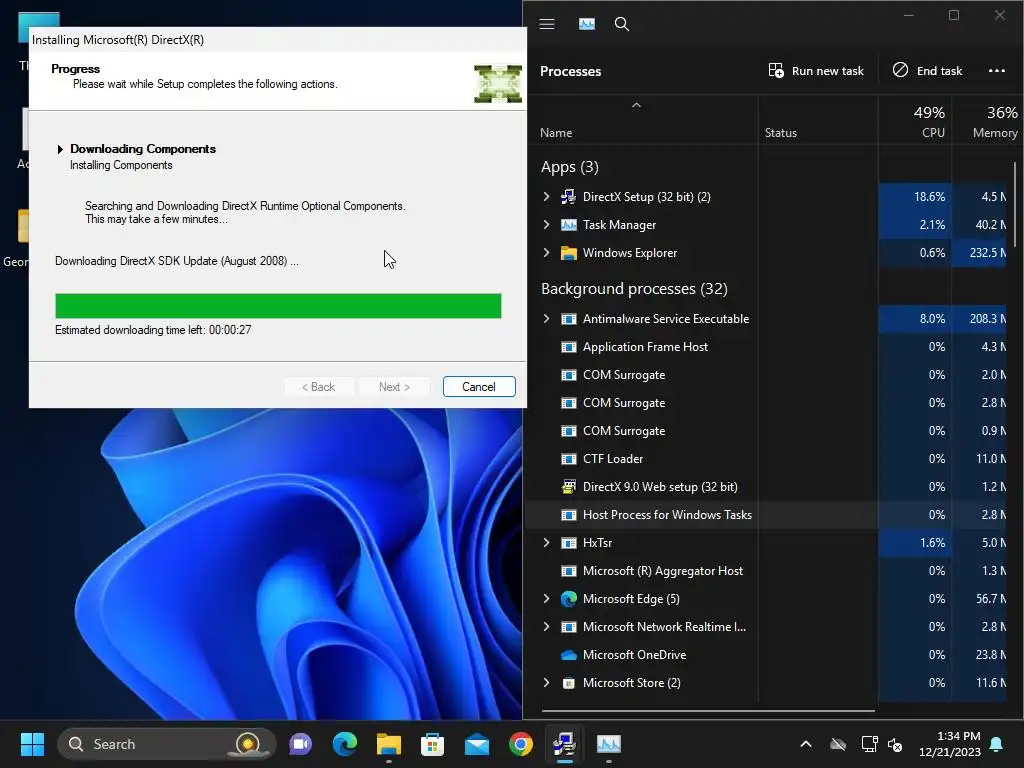Screen dimensions: 1024x768
Task: Launch Microsoft Edge from the taskbar
Action: click(x=344, y=744)
